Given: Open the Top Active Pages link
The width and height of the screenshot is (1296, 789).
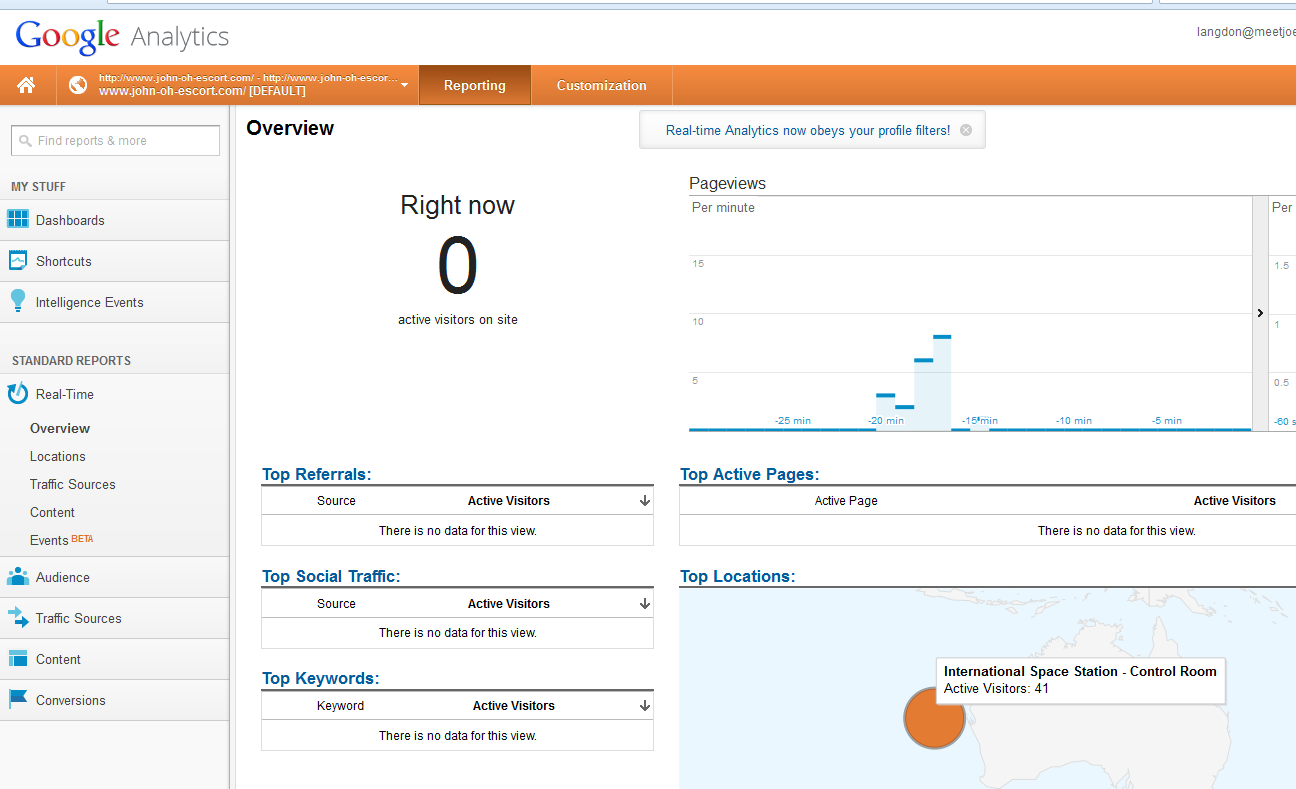Looking at the screenshot, I should tap(749, 474).
